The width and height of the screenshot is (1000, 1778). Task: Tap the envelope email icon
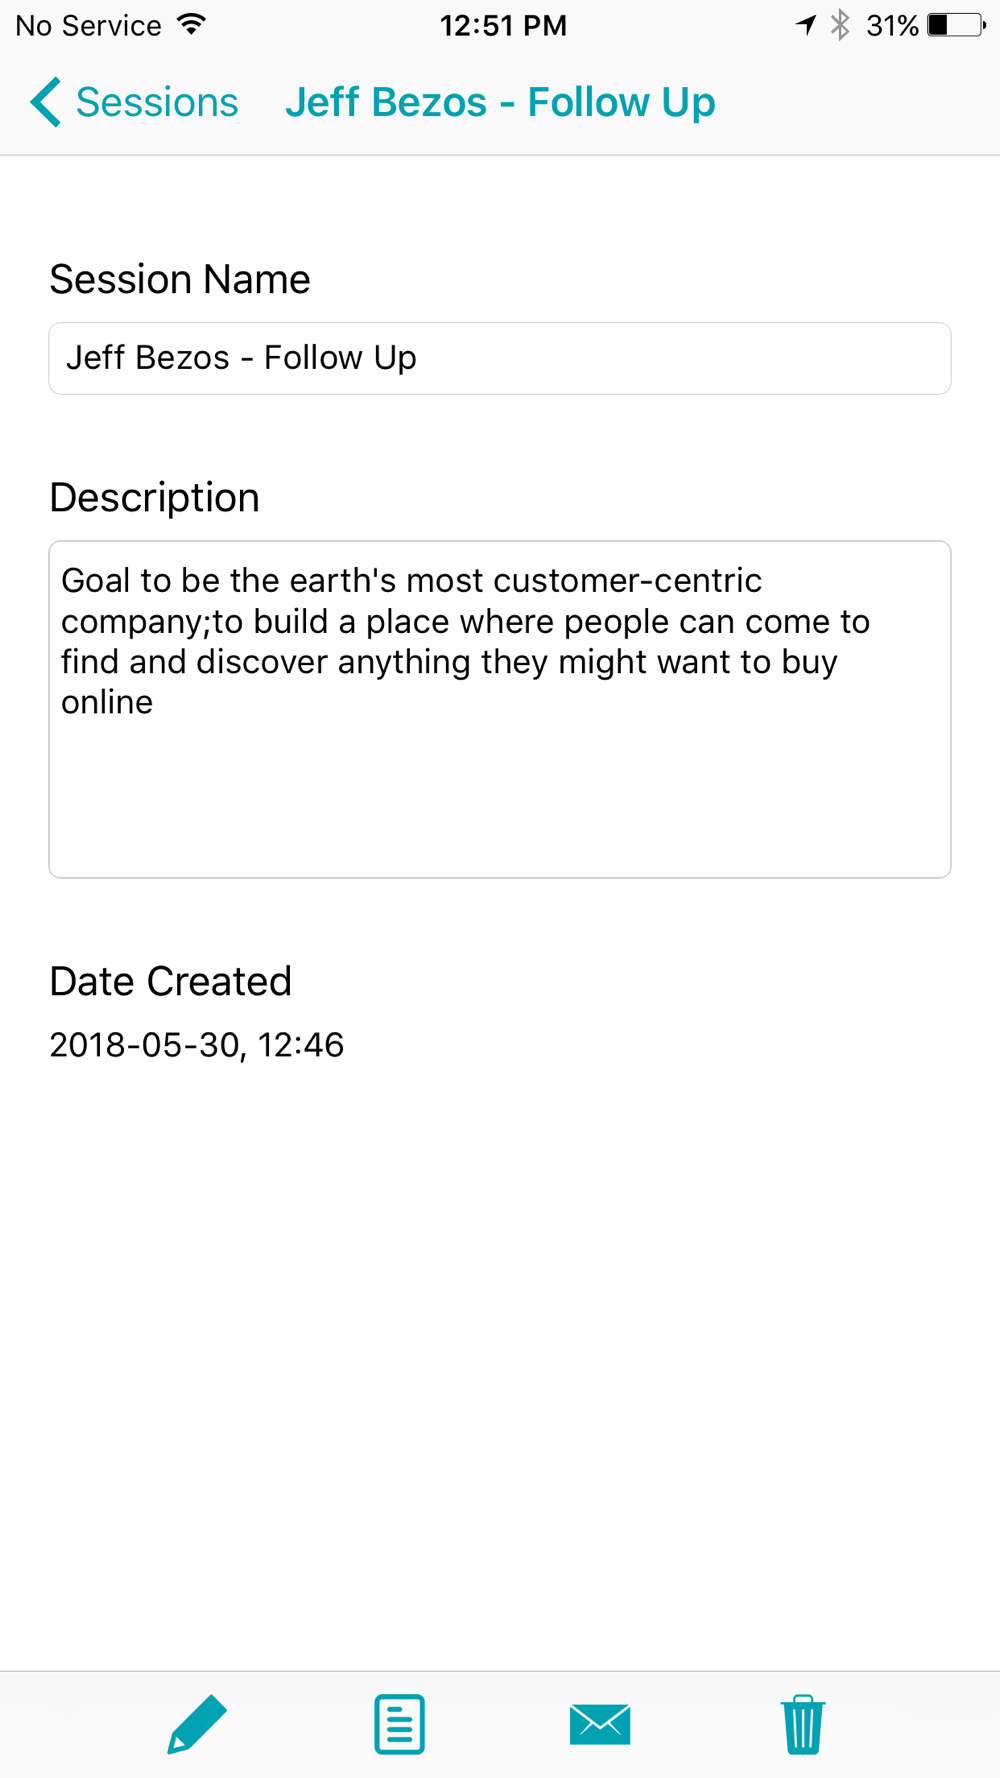pyautogui.click(x=600, y=1724)
